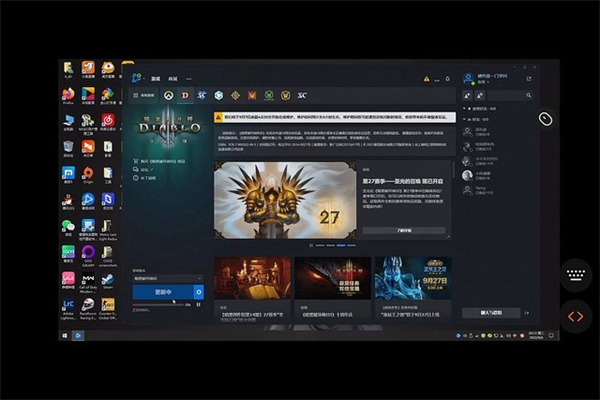Image resolution: width=600 pixels, height=400 pixels.
Task: Click the blue updating button
Action: [162, 292]
